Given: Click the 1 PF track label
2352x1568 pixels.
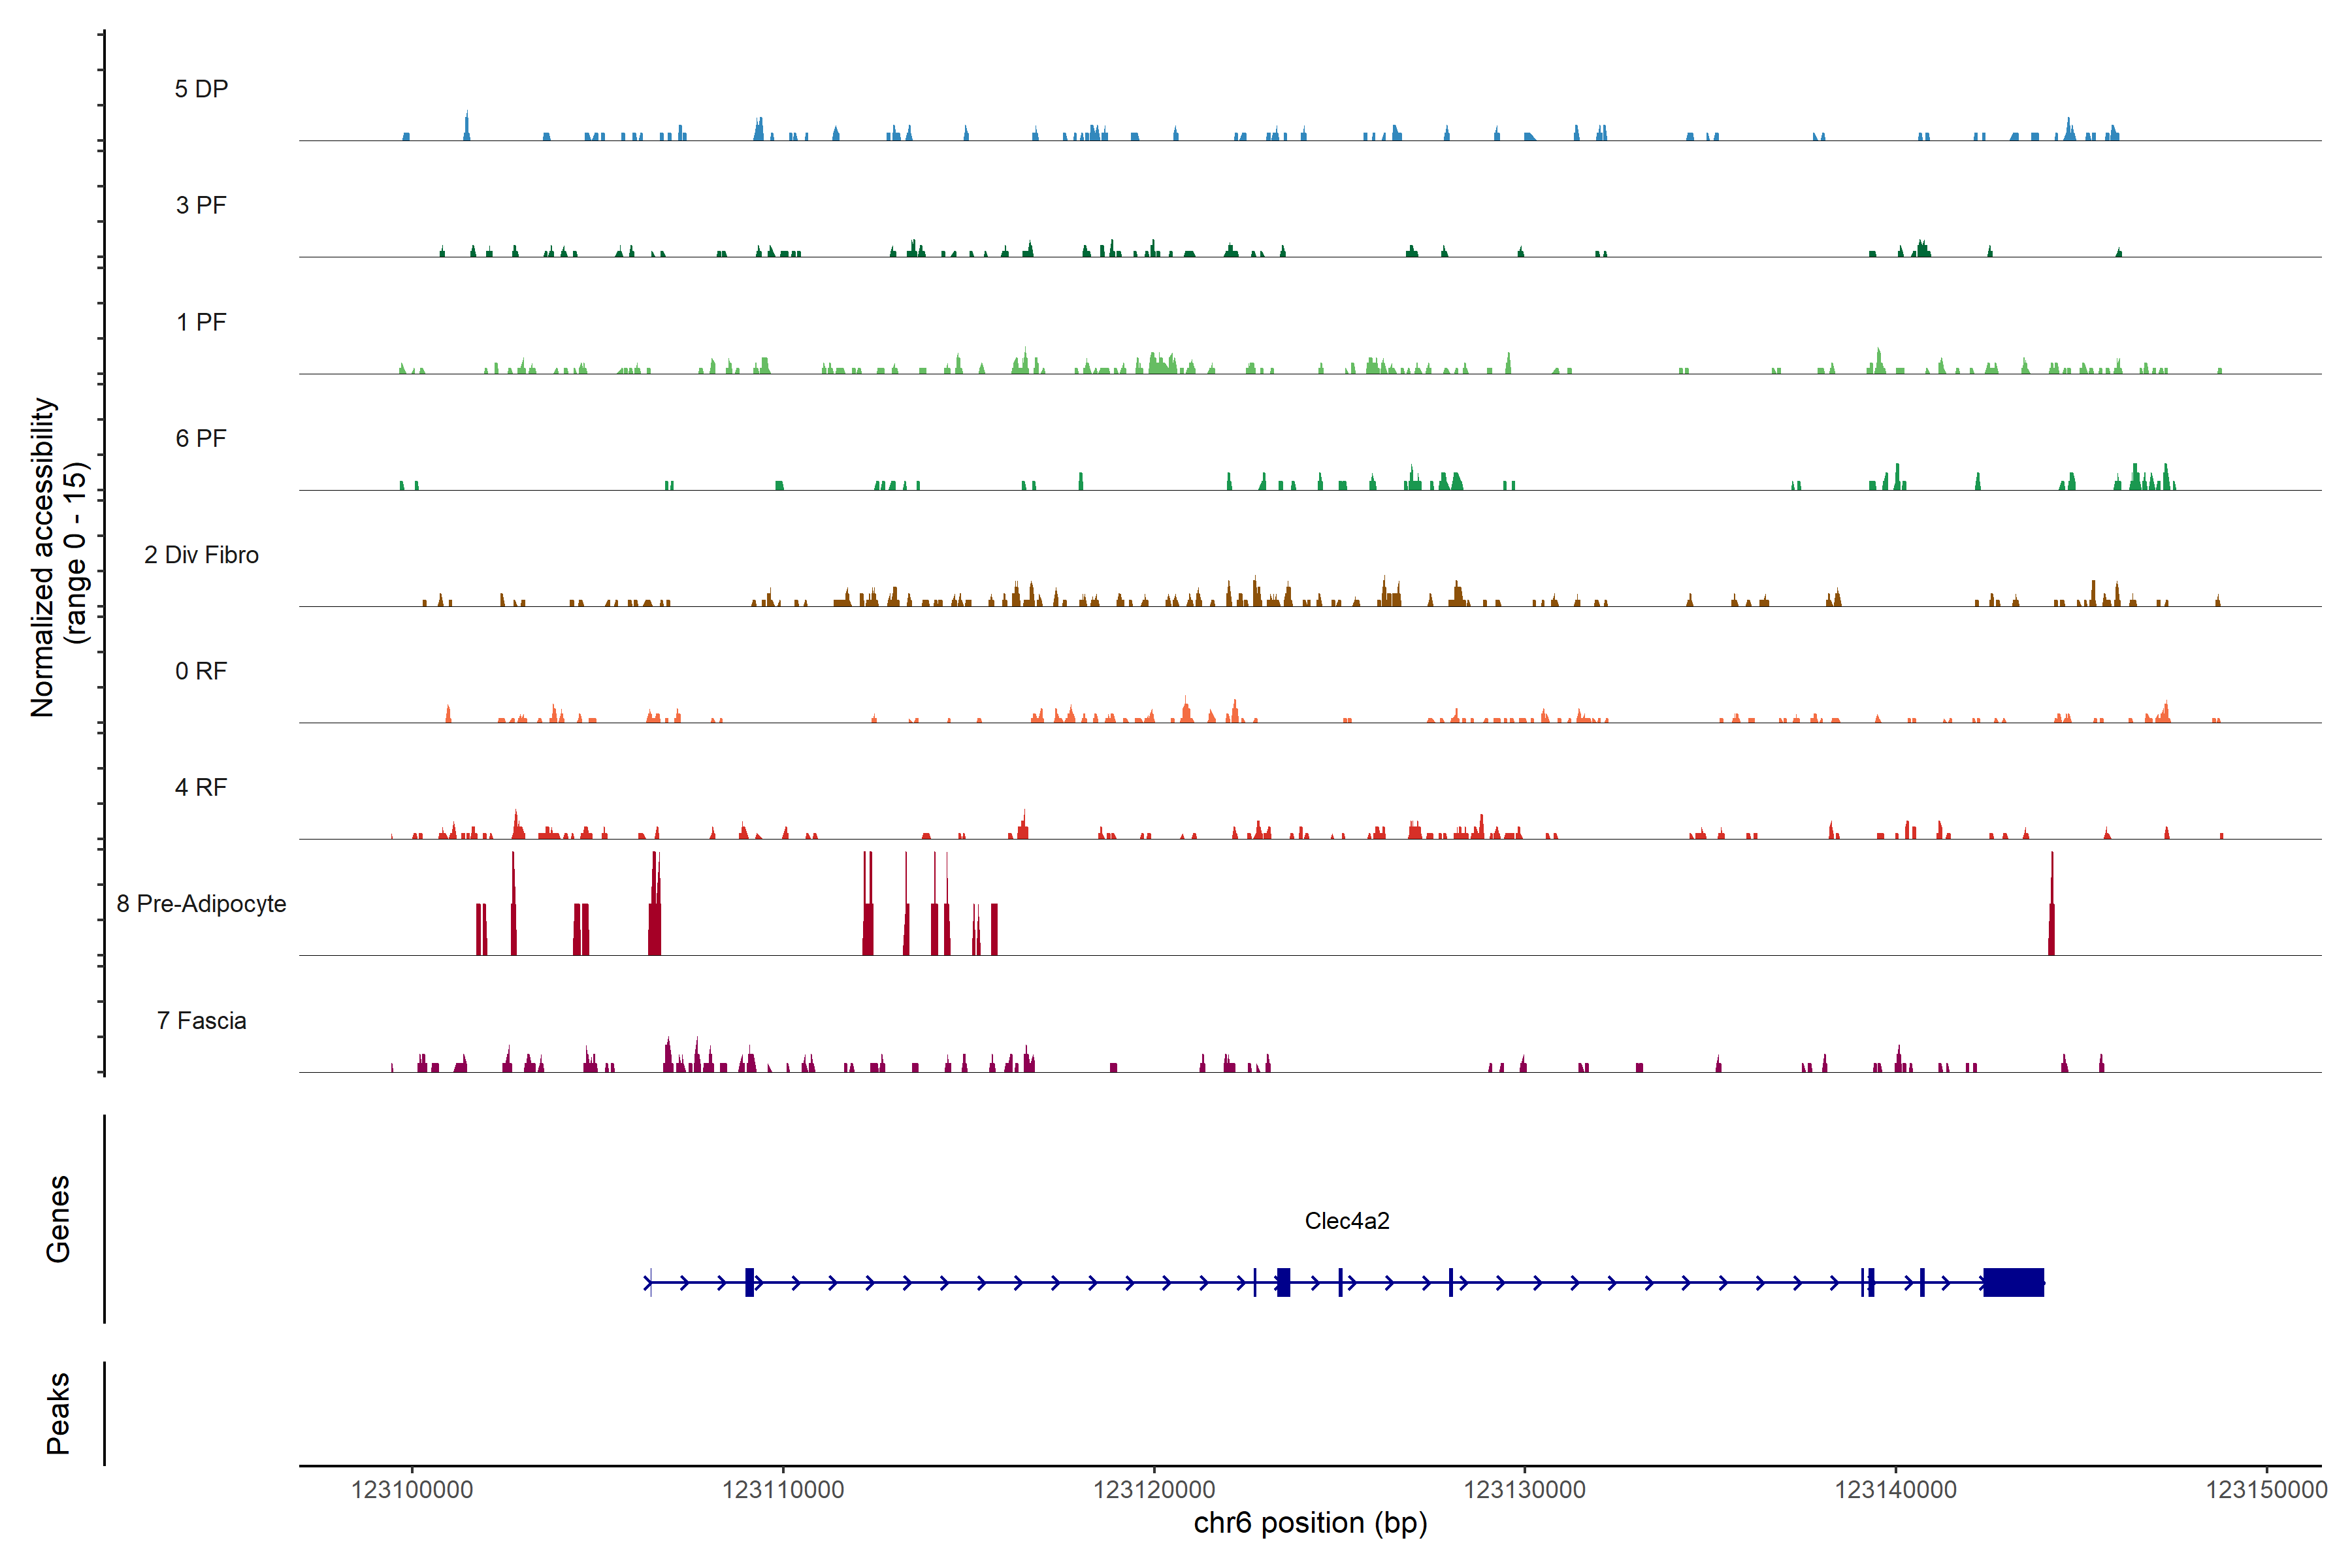Looking at the screenshot, I should pyautogui.click(x=201, y=322).
